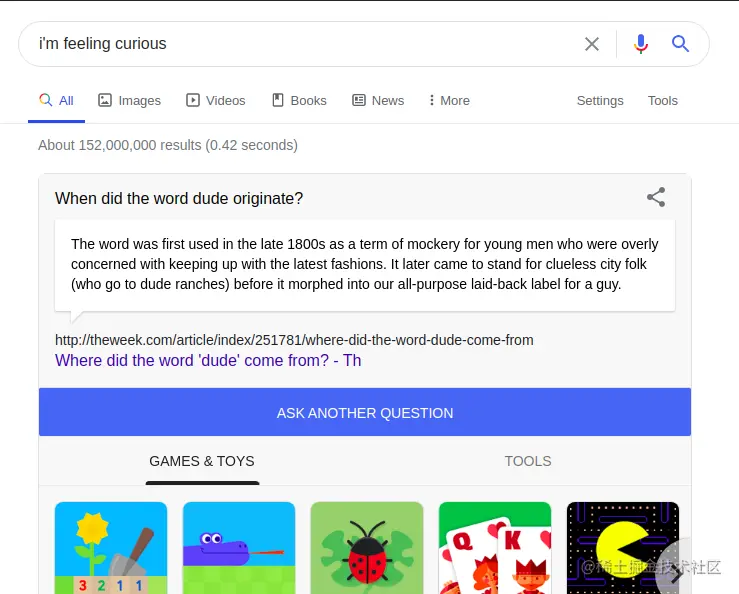
Task: Click the answer paragraph about the late 1800s
Action: point(364,264)
